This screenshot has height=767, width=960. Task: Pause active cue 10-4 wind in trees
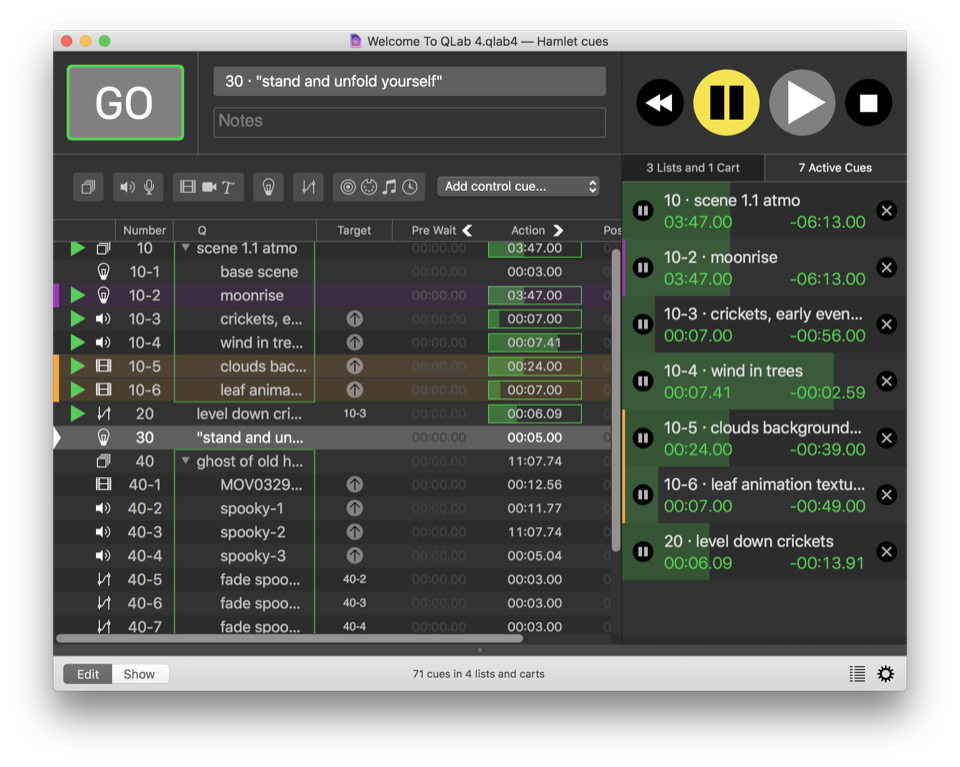(x=643, y=381)
